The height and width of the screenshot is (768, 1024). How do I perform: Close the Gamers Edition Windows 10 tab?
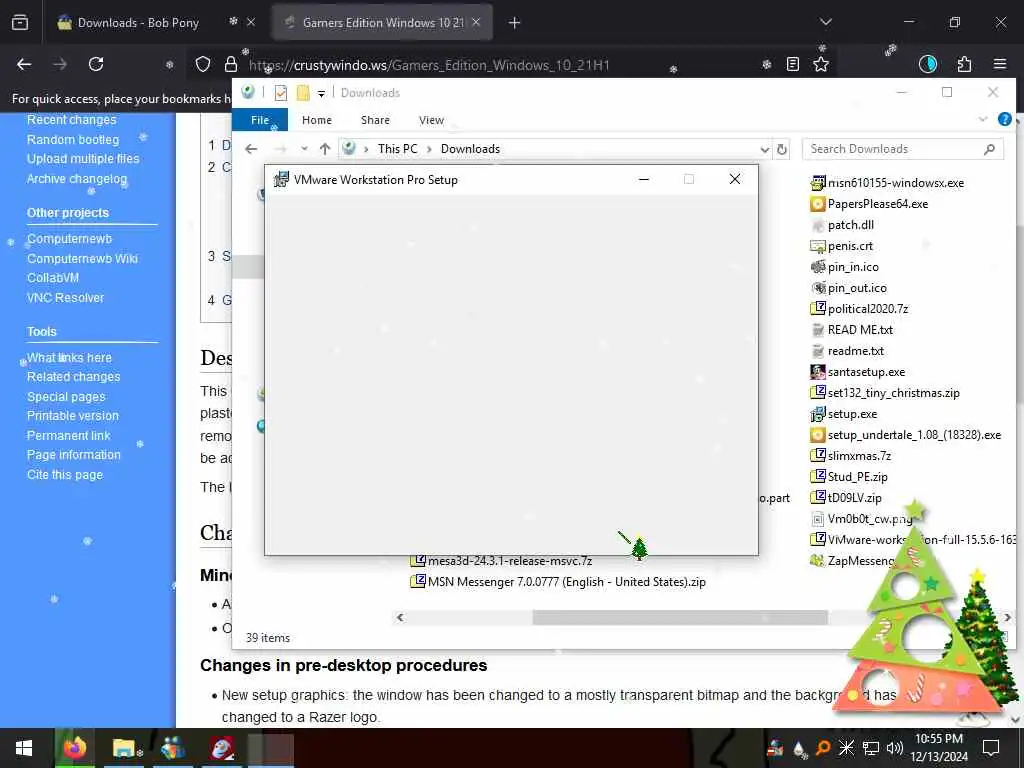pos(476,22)
